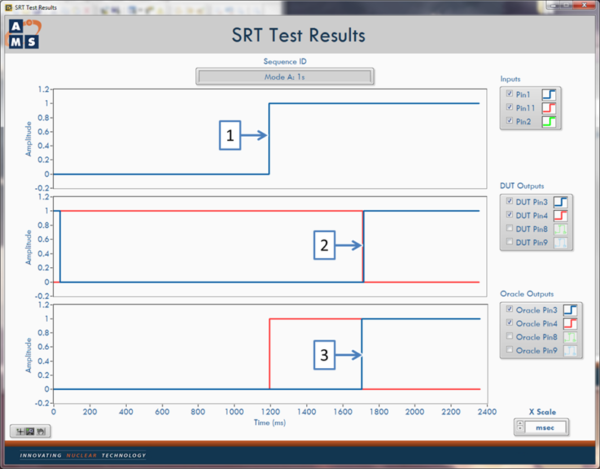Uncheck the Pin1 input checkbox
Screen dimensions: 600x469
(509, 94)
